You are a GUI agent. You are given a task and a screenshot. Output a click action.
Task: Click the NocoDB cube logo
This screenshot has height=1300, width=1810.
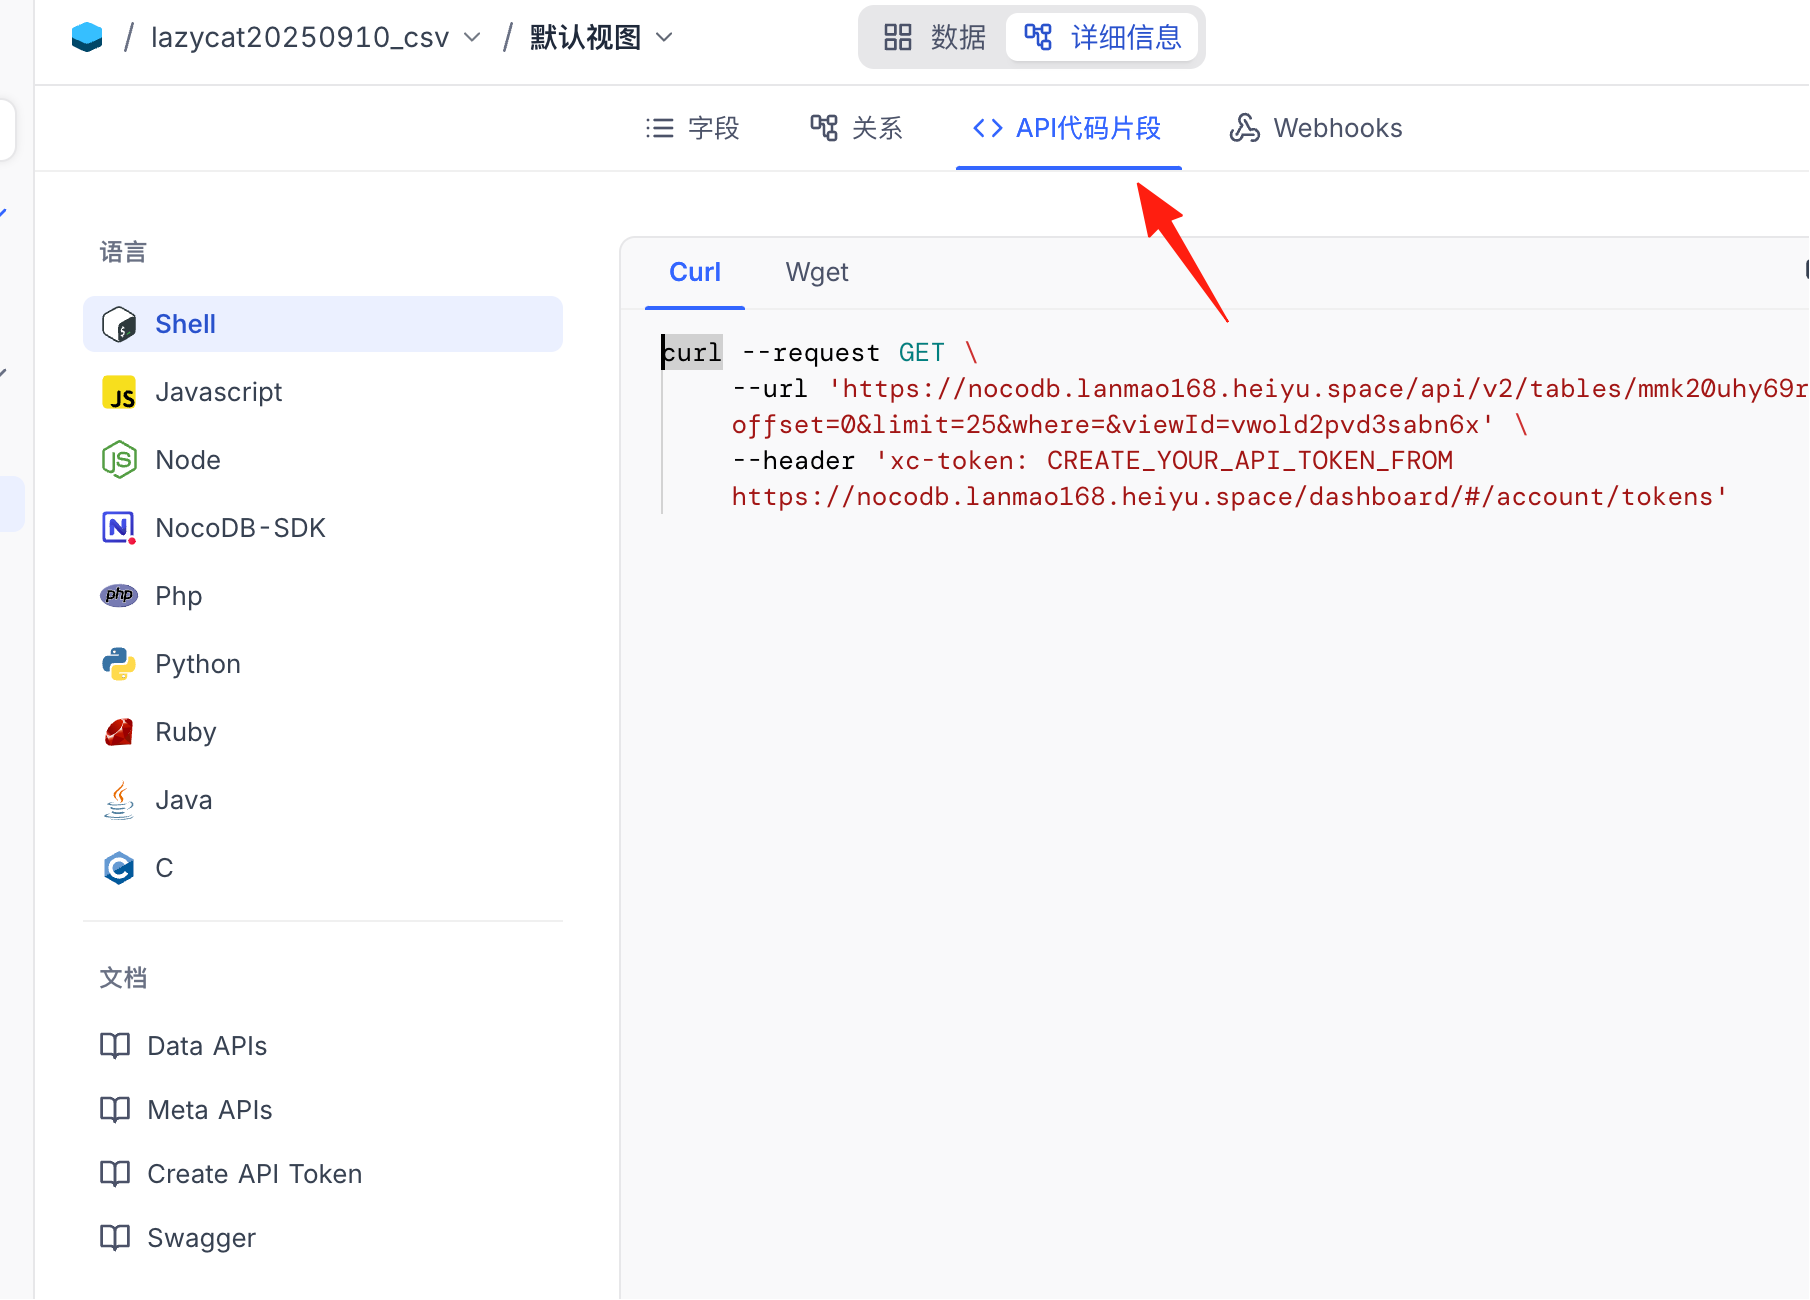tap(87, 38)
